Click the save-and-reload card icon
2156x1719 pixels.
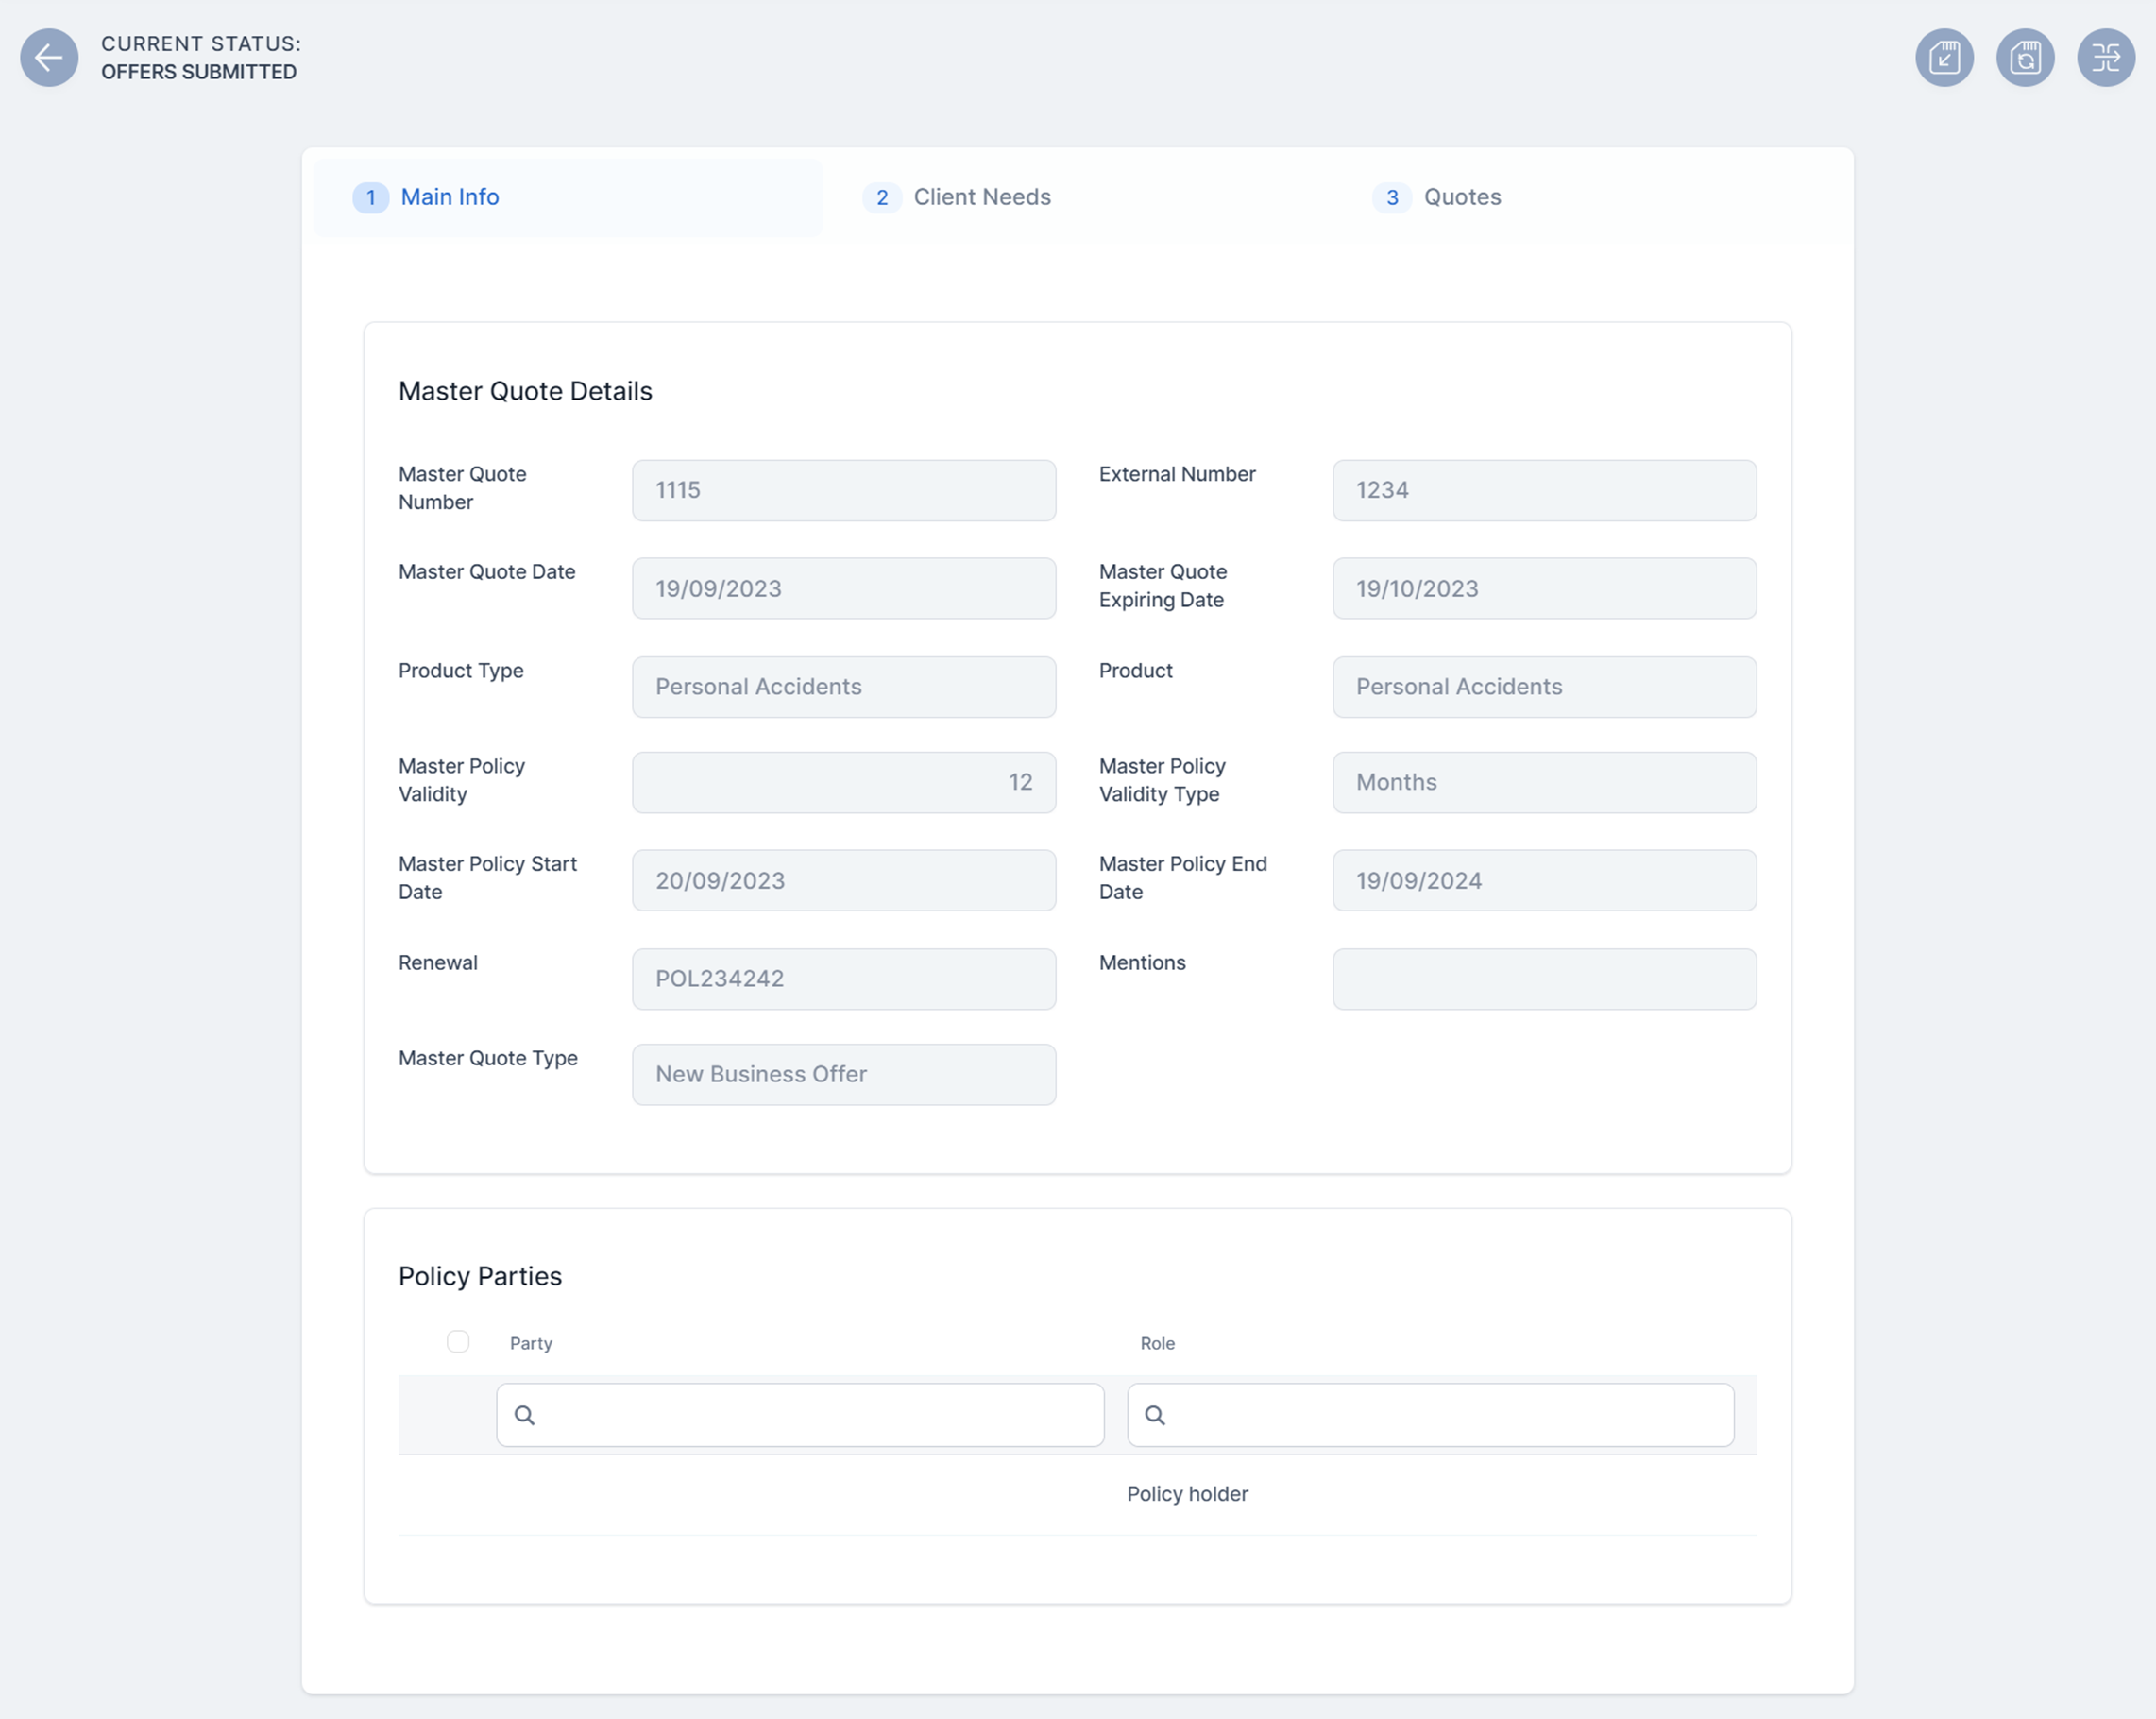(2024, 57)
